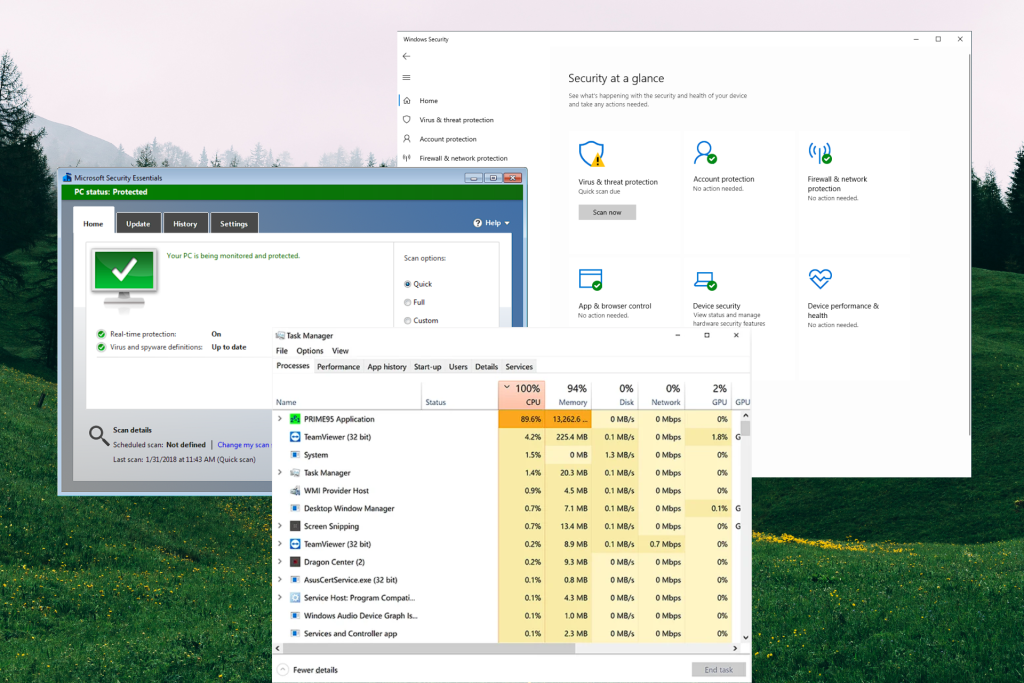Open Virus & threat protection from the sidebar
Image resolution: width=1024 pixels, height=683 pixels.
(x=455, y=119)
